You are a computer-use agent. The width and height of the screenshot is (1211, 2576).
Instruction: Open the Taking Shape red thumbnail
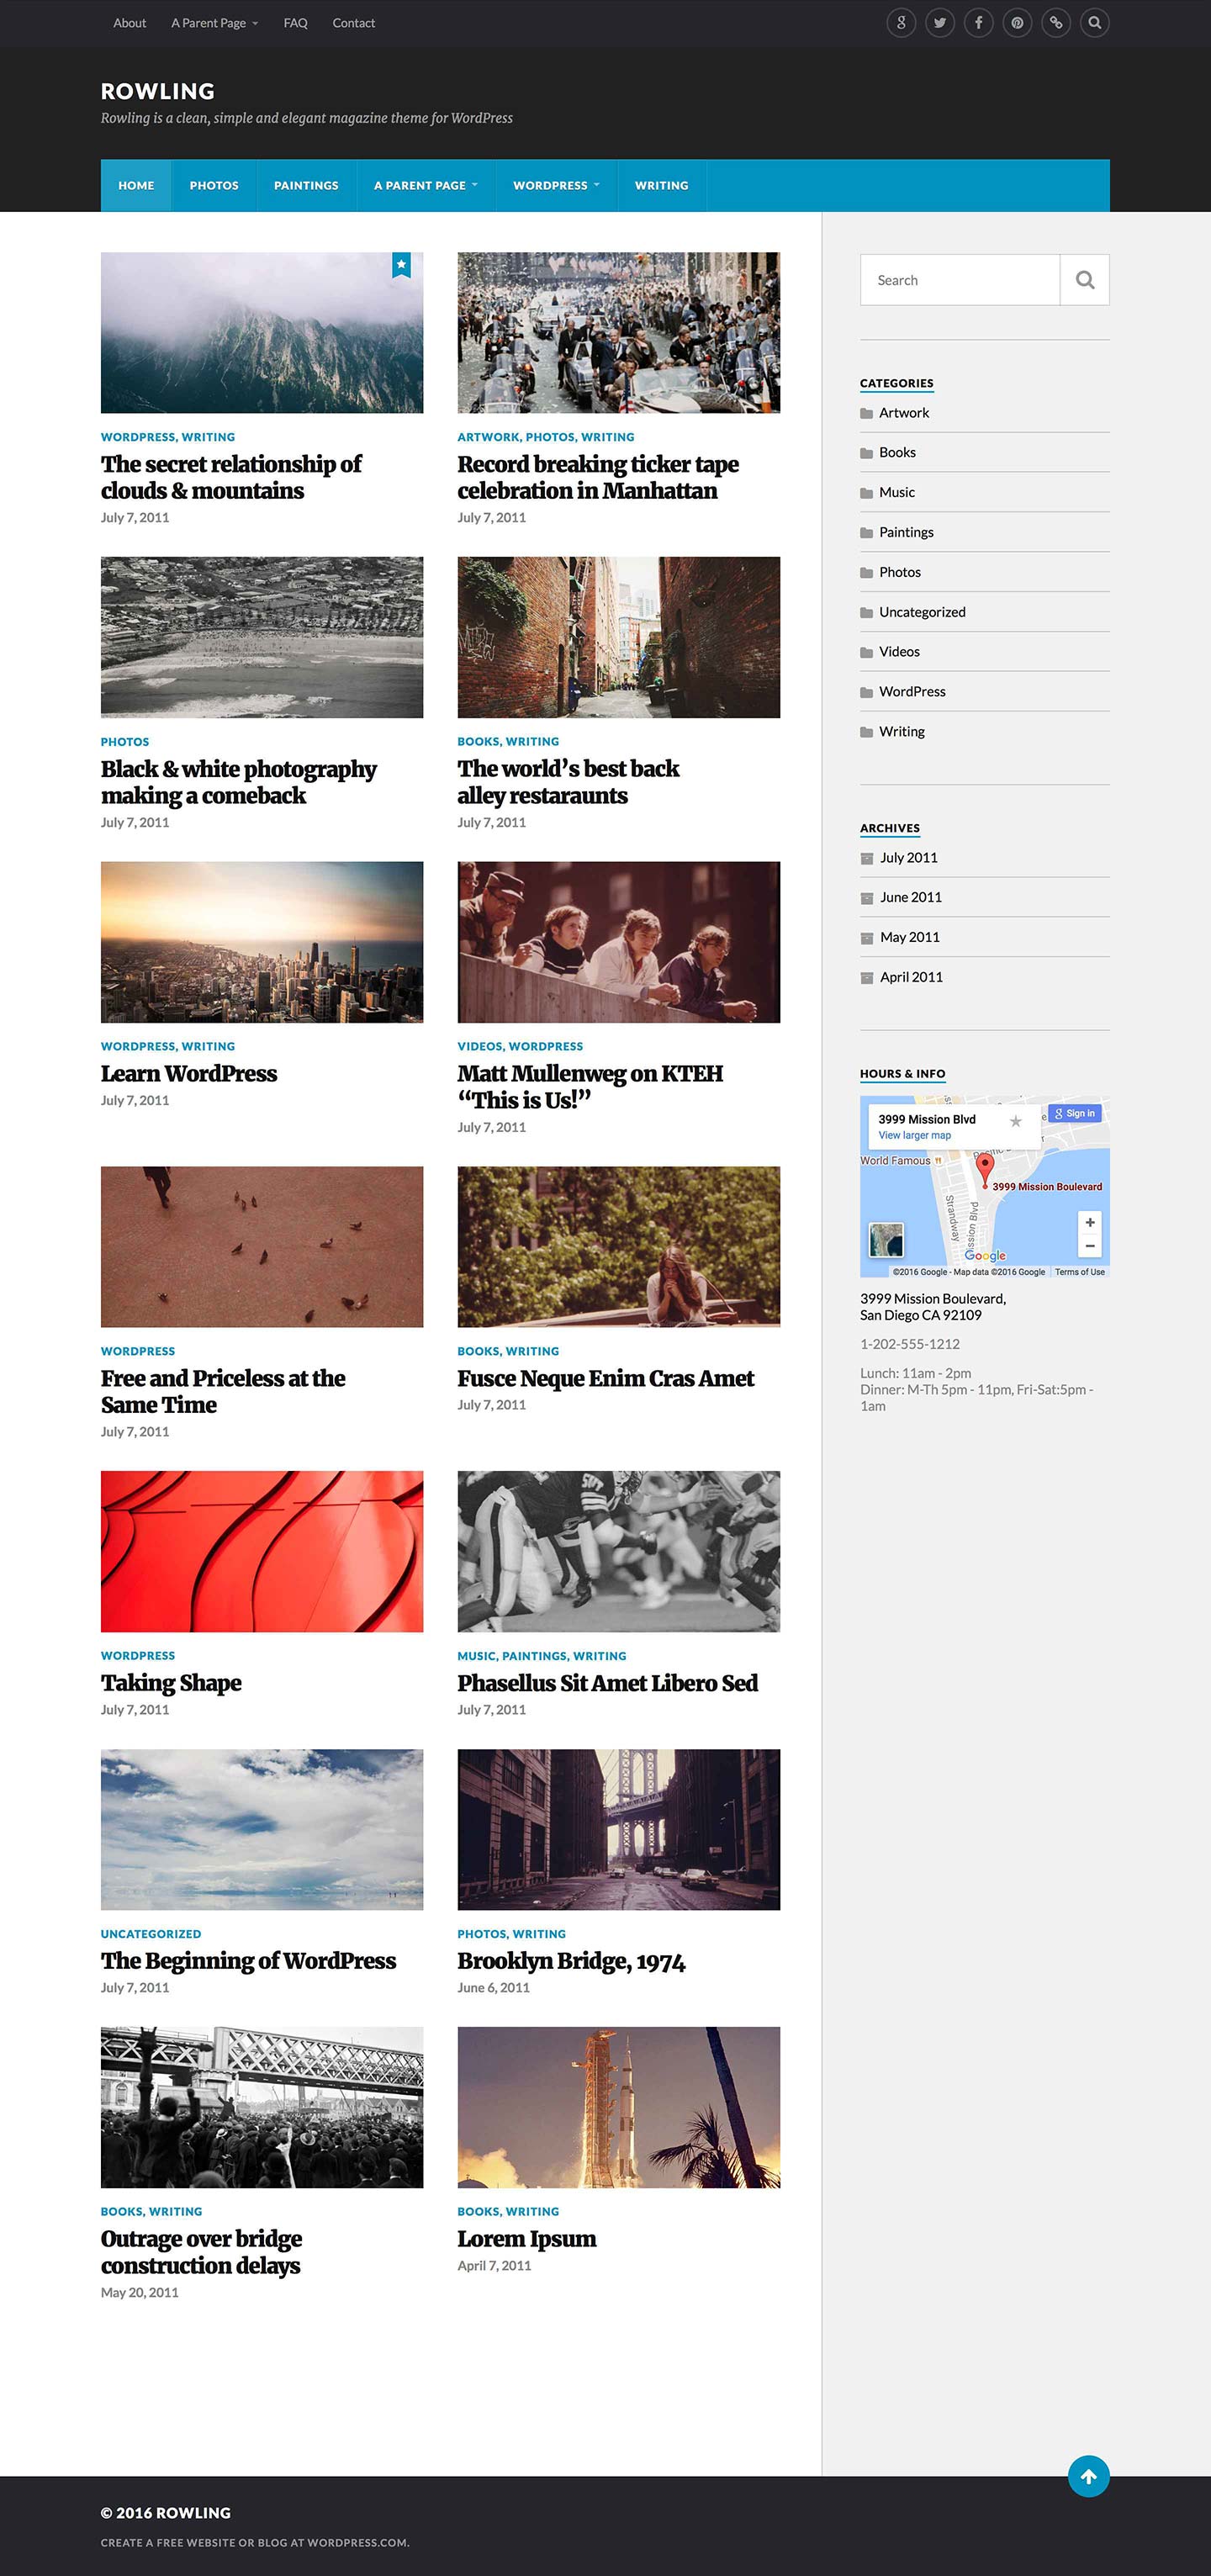262,1551
